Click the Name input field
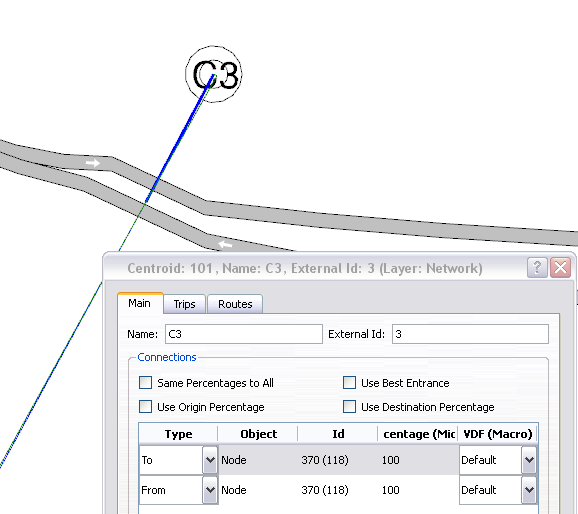The width and height of the screenshot is (578, 514). (x=244, y=334)
